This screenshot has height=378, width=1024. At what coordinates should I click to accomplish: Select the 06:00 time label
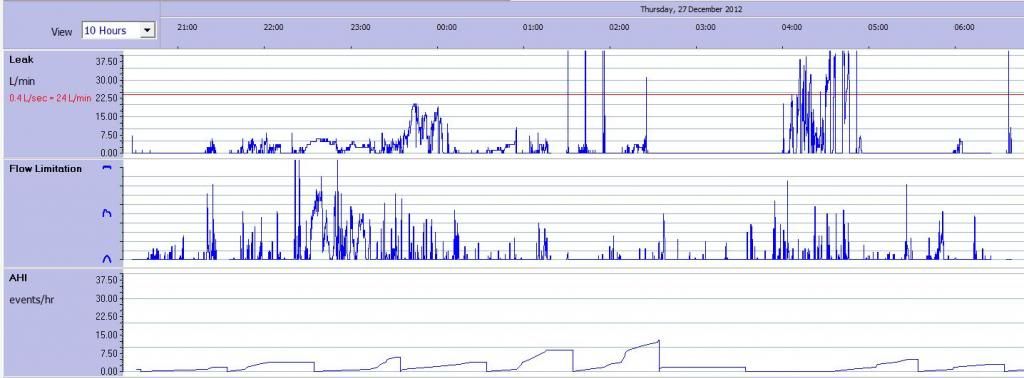964,27
